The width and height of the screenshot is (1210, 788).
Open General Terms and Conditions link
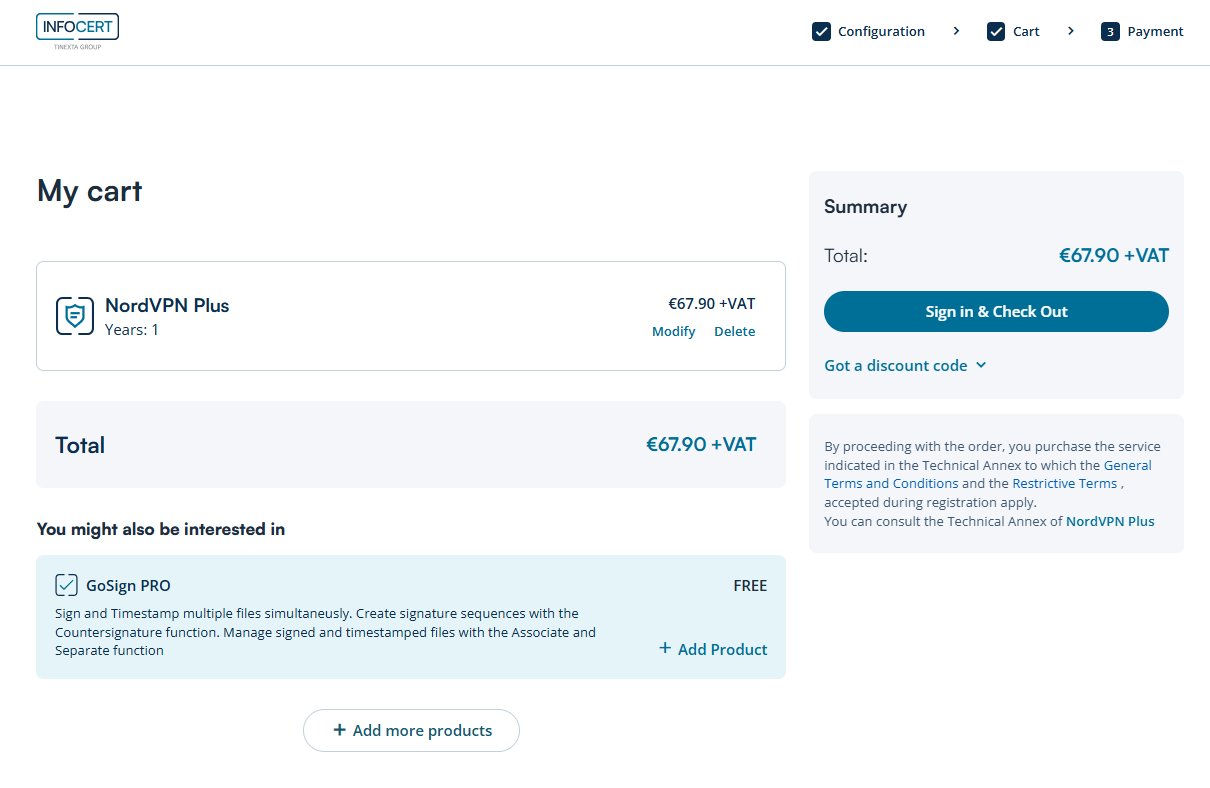891,483
